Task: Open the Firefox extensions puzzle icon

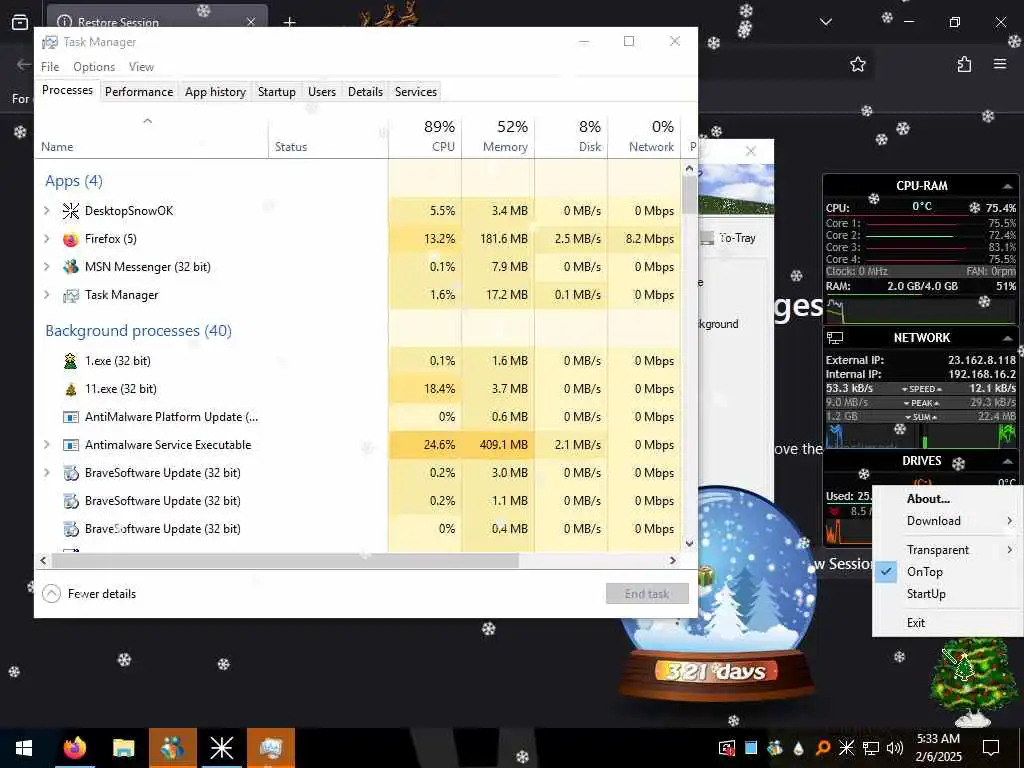Action: click(964, 64)
